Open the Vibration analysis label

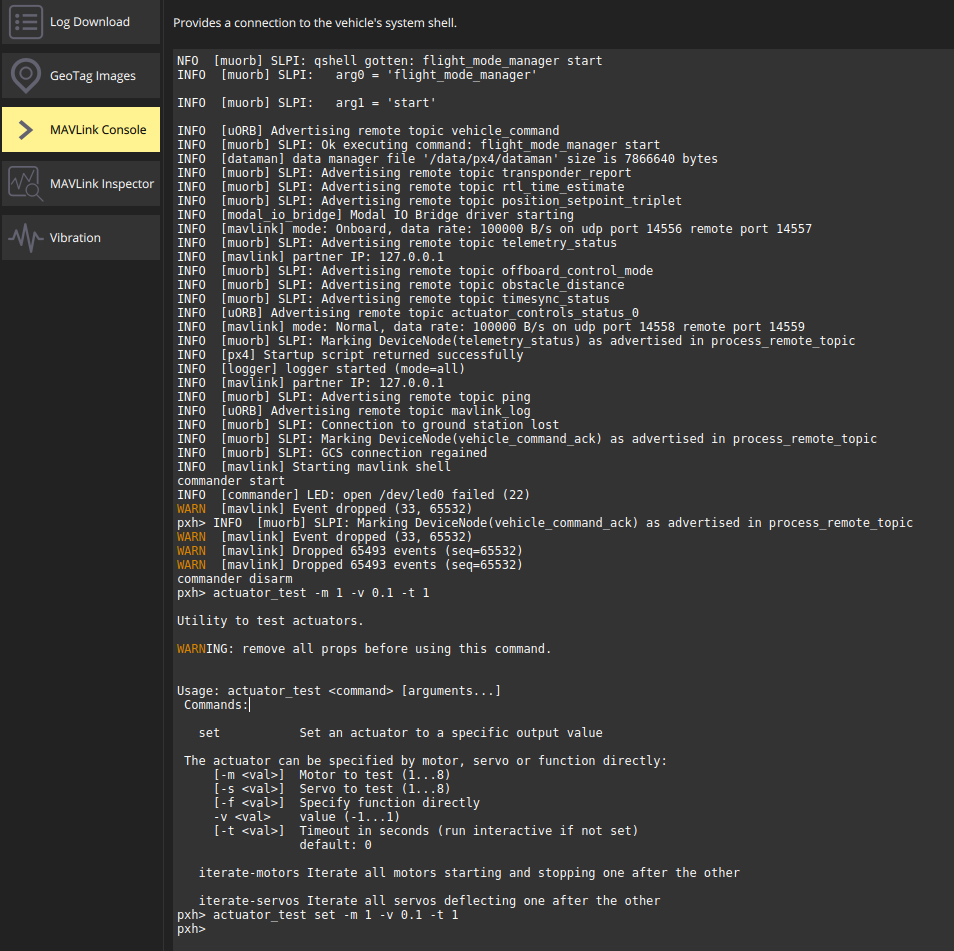coord(75,237)
